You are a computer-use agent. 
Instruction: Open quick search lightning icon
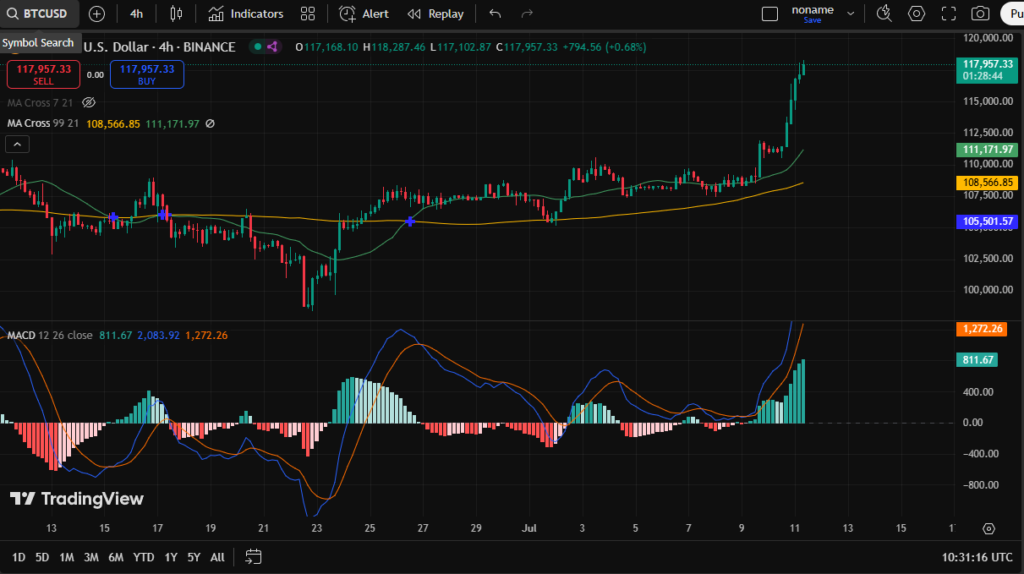884,14
